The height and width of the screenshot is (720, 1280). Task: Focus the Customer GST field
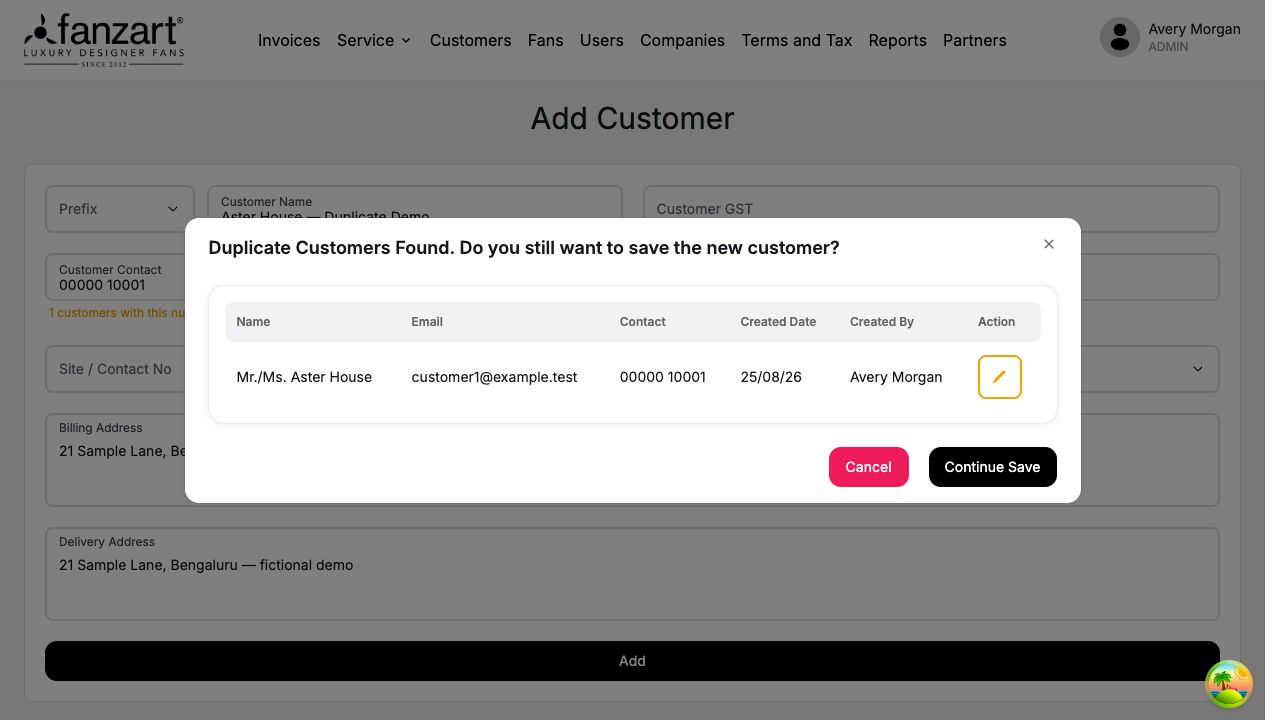click(x=931, y=209)
